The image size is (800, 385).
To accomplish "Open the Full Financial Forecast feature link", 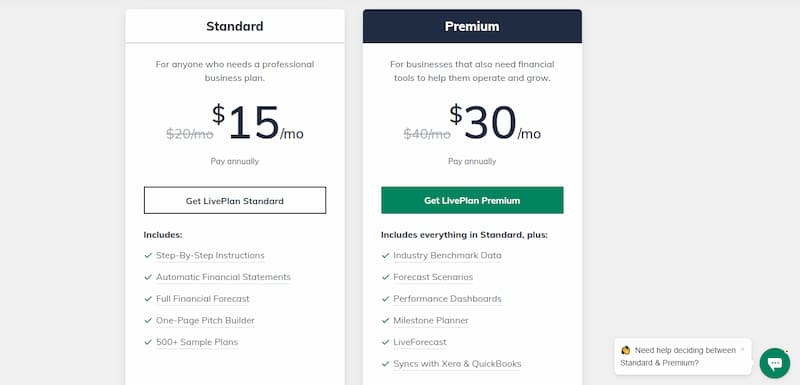I will pos(203,299).
